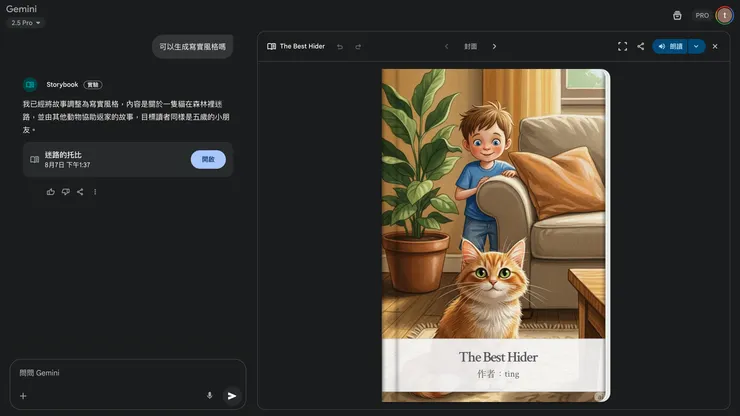Open the user account avatar
The height and width of the screenshot is (416, 740).
(724, 16)
